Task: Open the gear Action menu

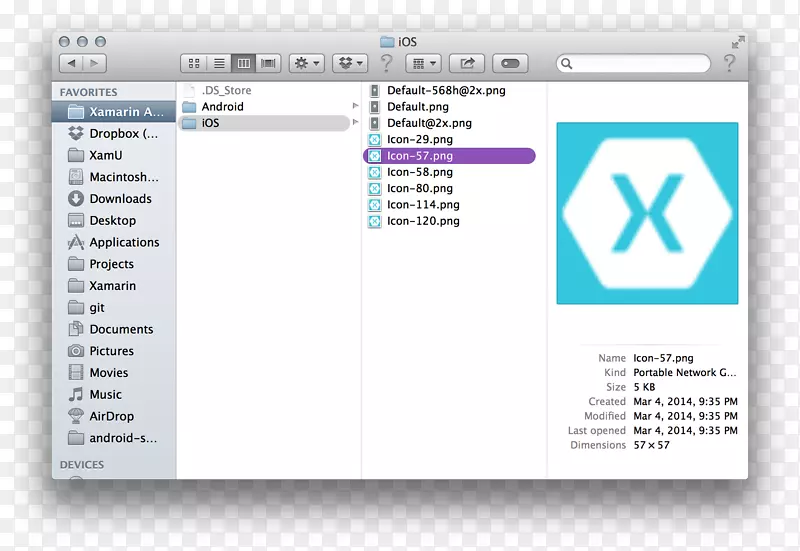Action: [307, 63]
